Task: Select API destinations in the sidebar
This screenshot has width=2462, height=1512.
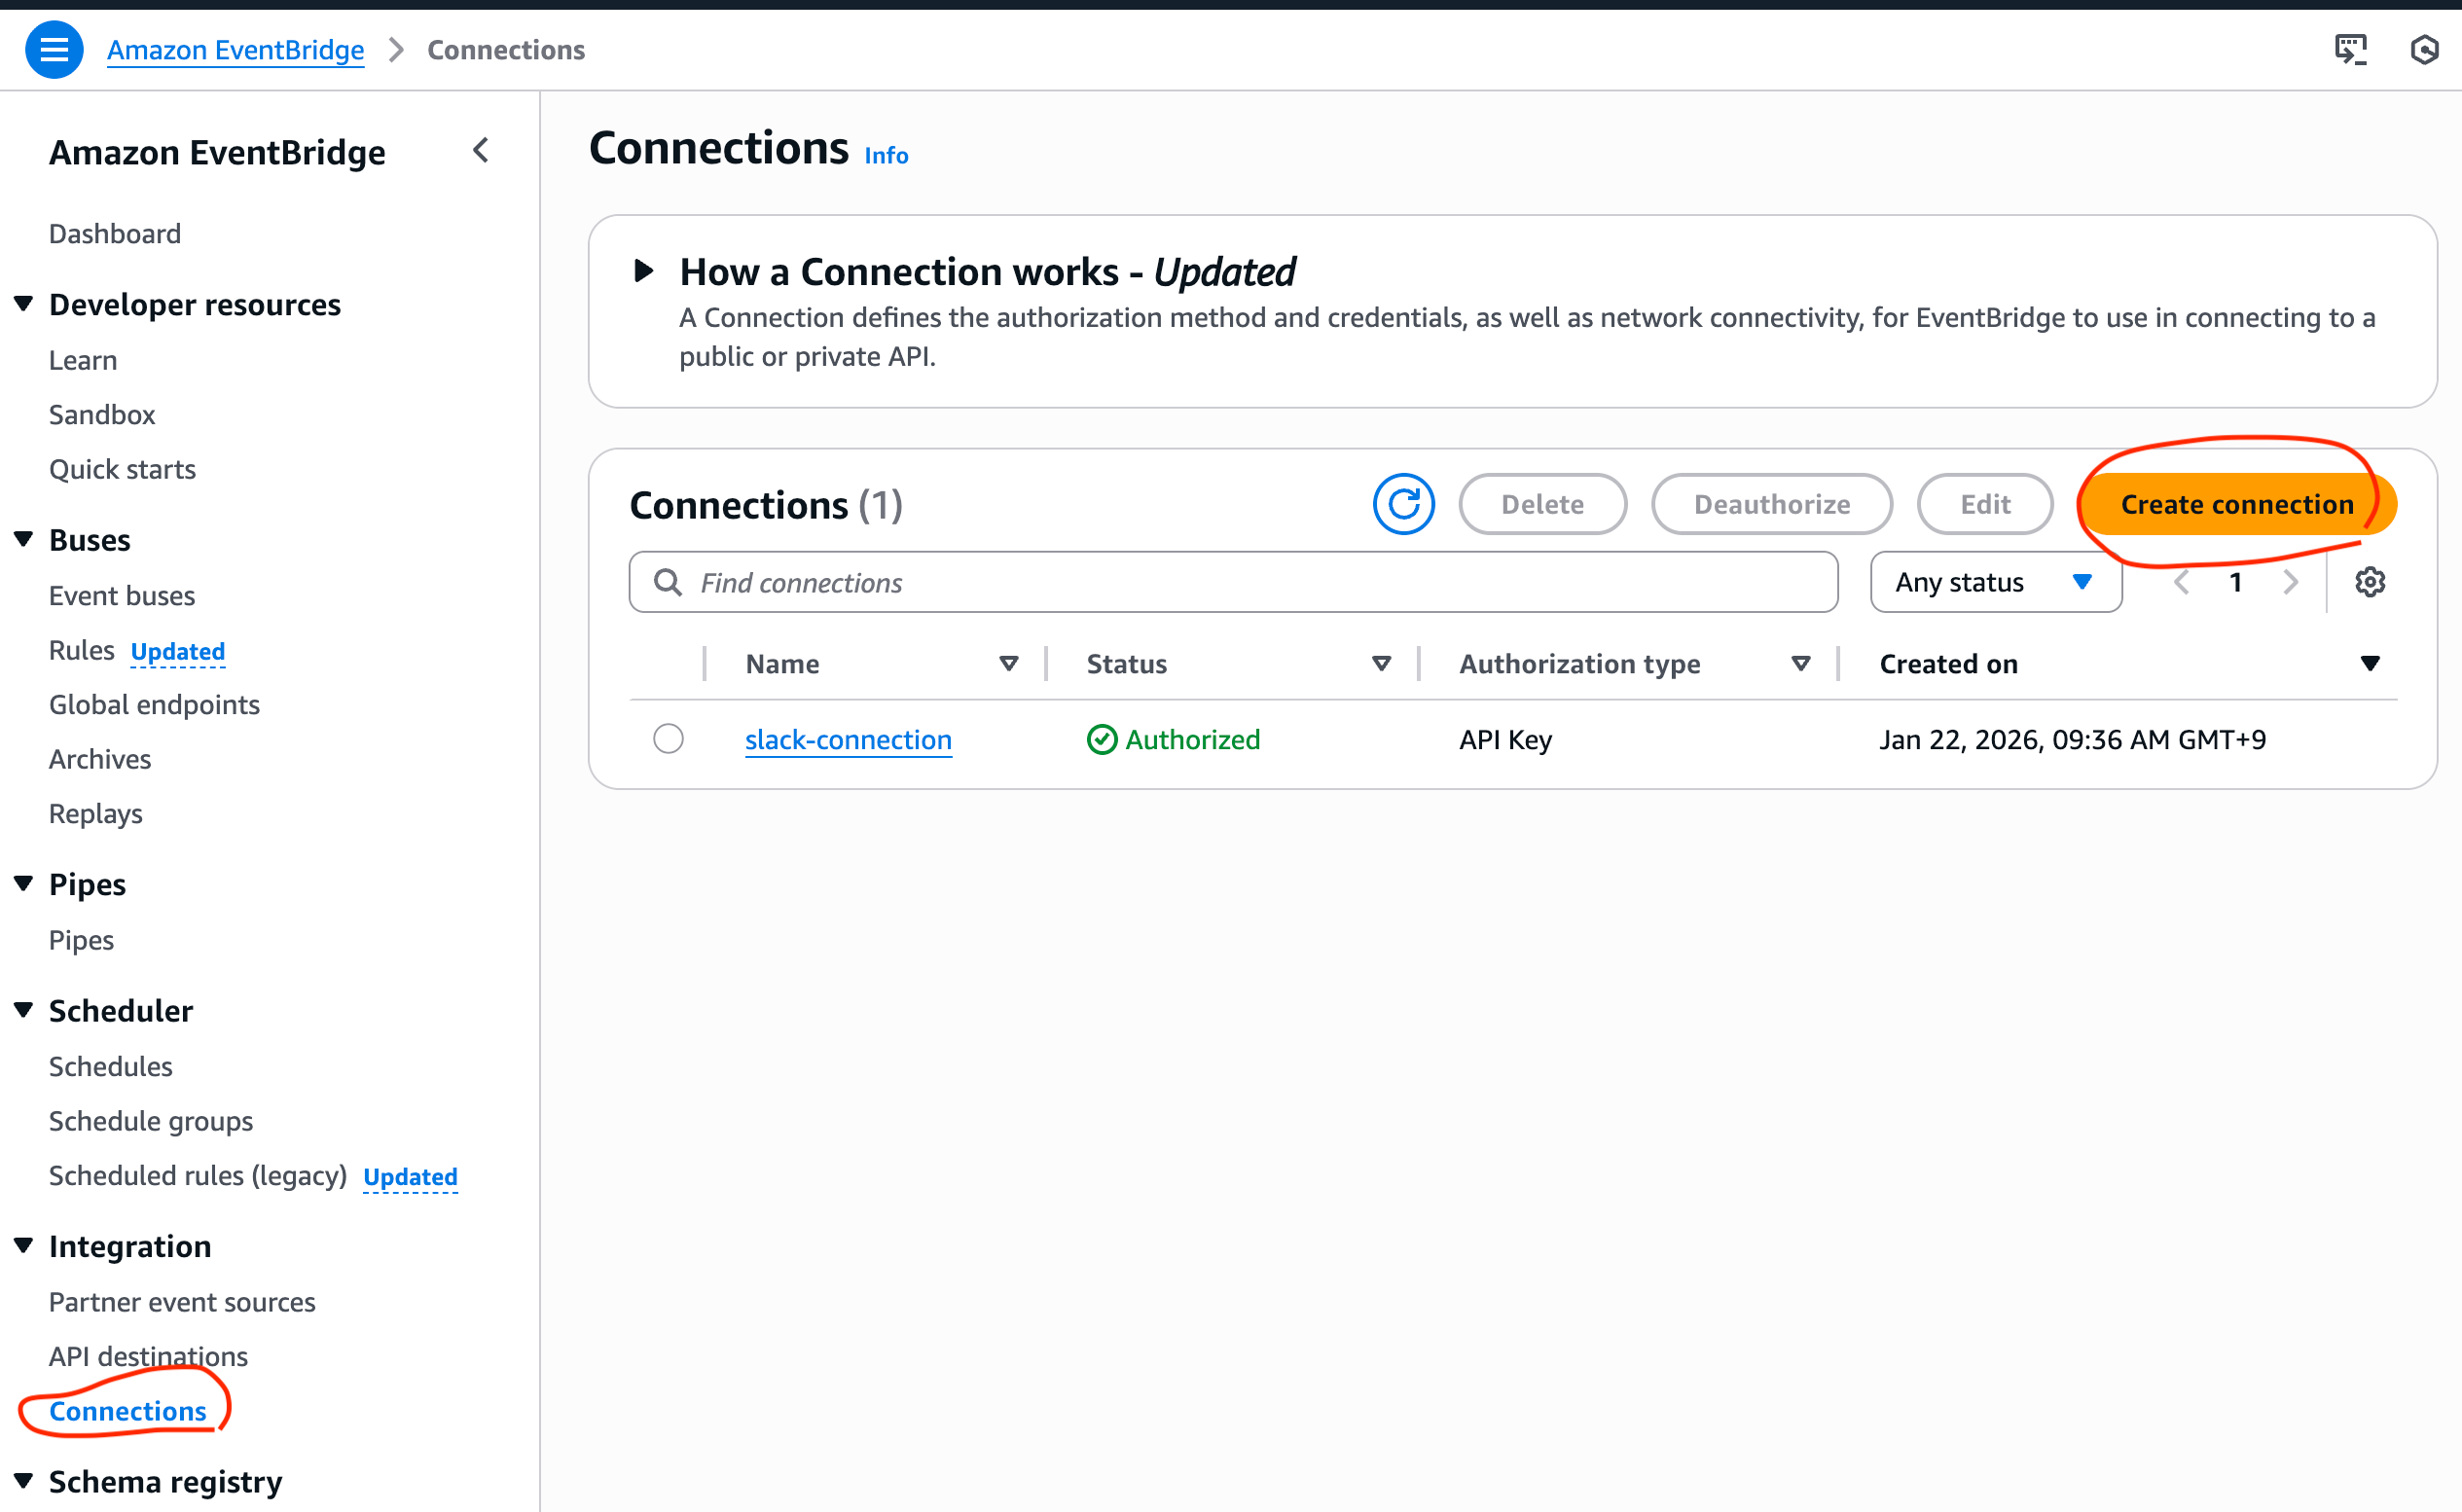Action: [148, 1356]
